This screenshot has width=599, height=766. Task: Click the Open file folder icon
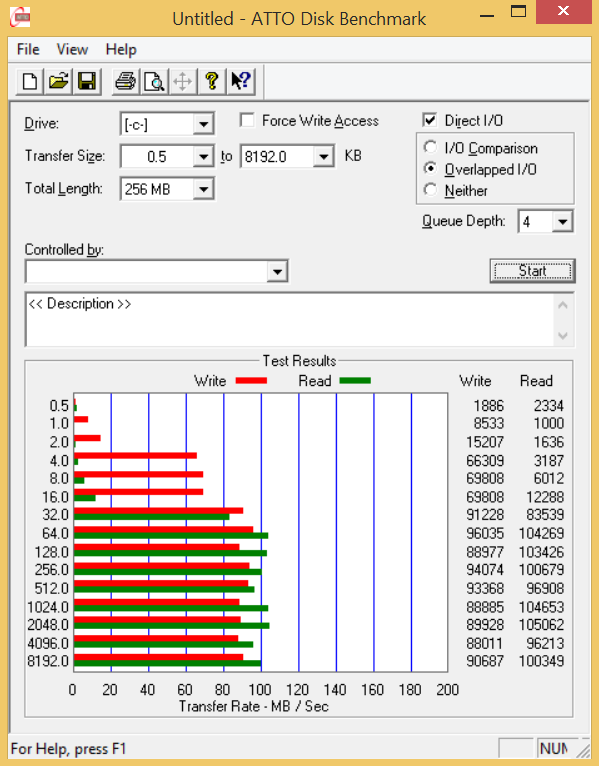pyautogui.click(x=58, y=81)
